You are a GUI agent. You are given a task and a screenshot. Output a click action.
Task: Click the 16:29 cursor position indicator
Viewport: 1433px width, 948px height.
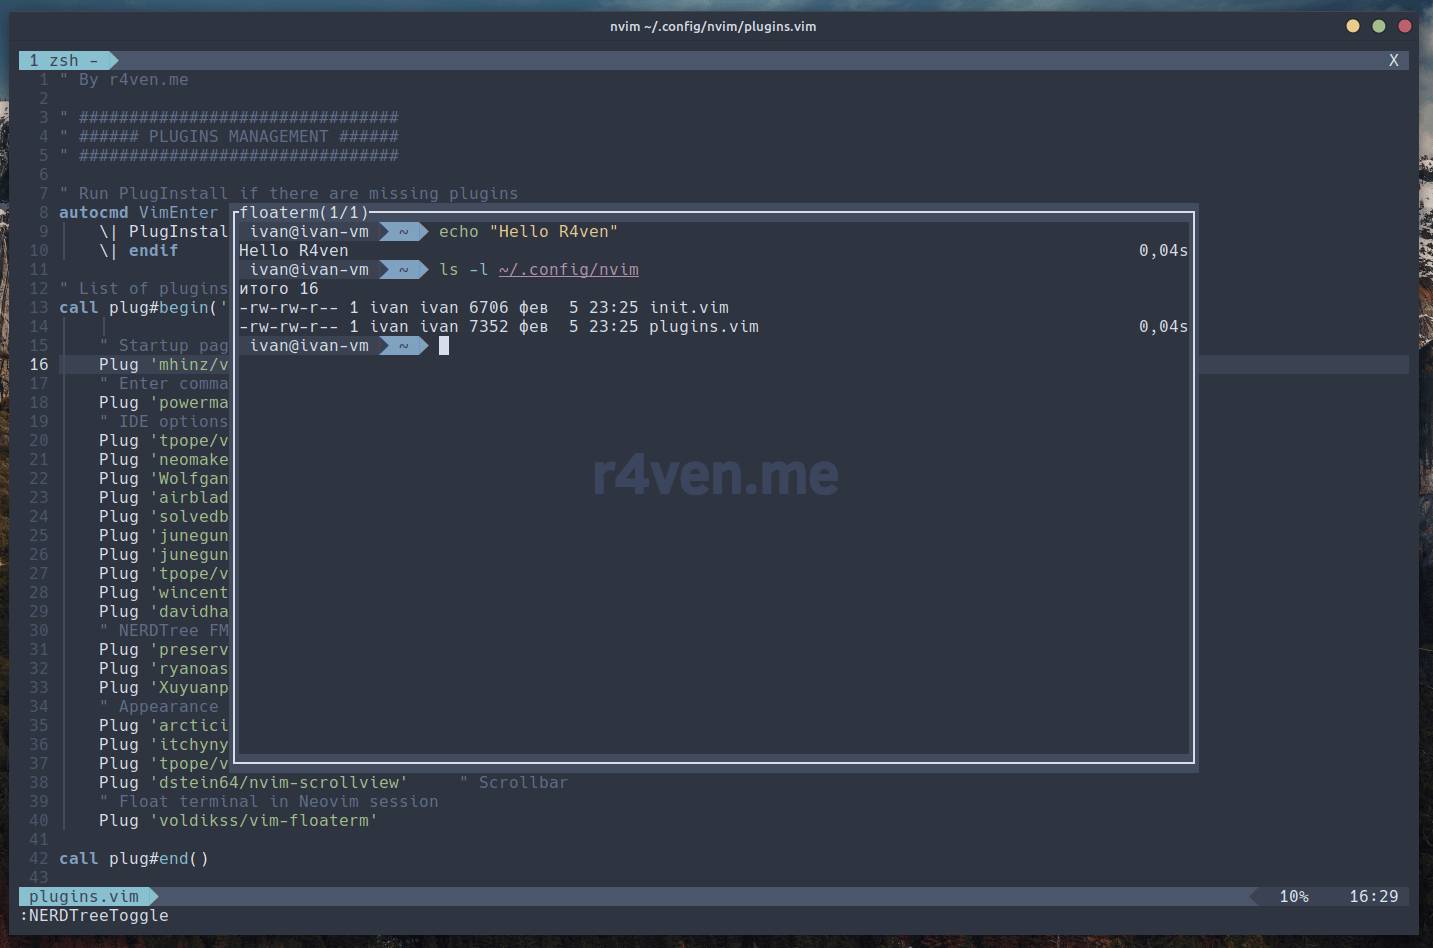coord(1373,896)
